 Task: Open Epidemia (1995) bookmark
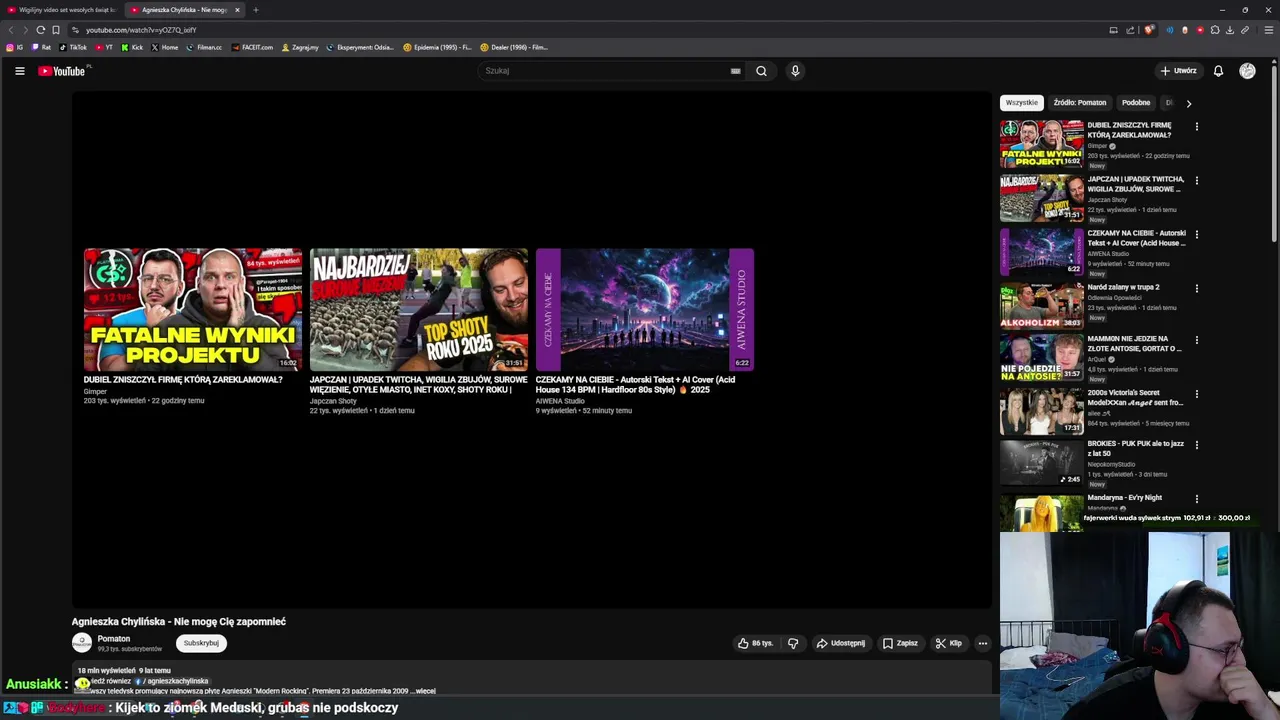(437, 47)
